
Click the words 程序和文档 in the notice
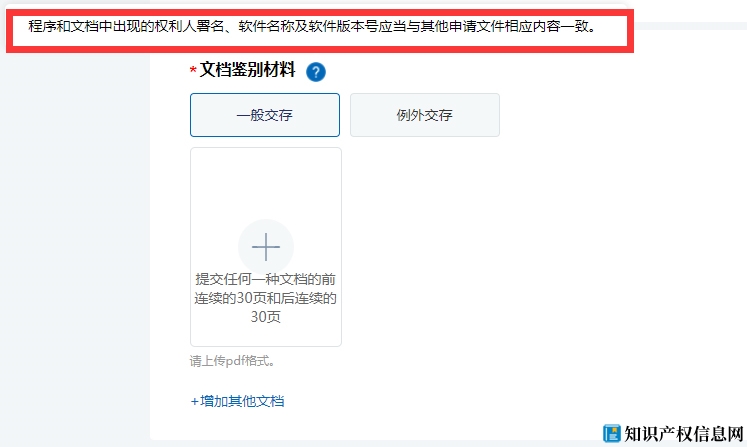(x=62, y=27)
